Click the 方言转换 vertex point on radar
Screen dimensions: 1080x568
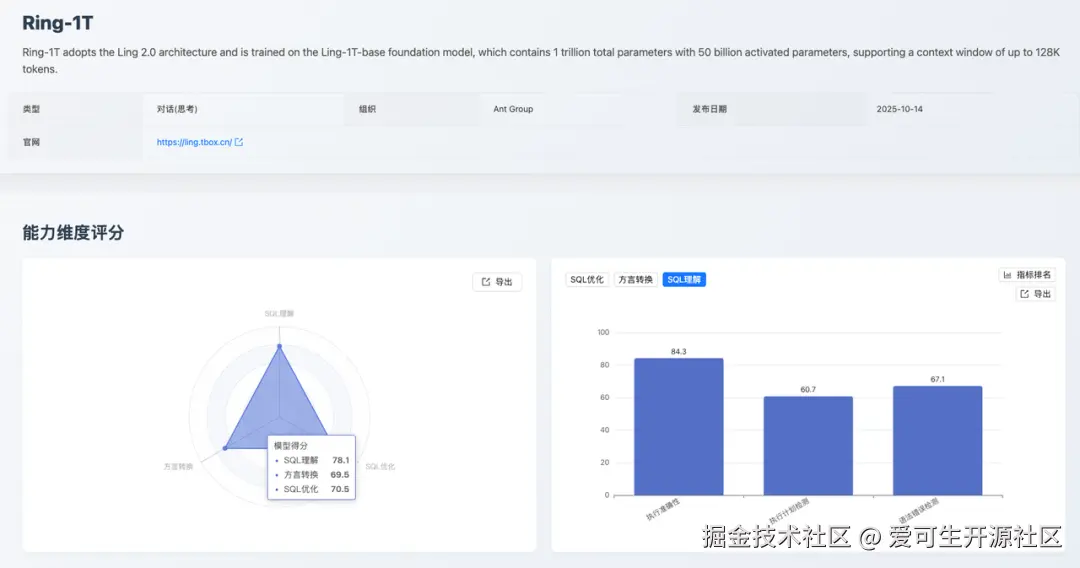225,448
